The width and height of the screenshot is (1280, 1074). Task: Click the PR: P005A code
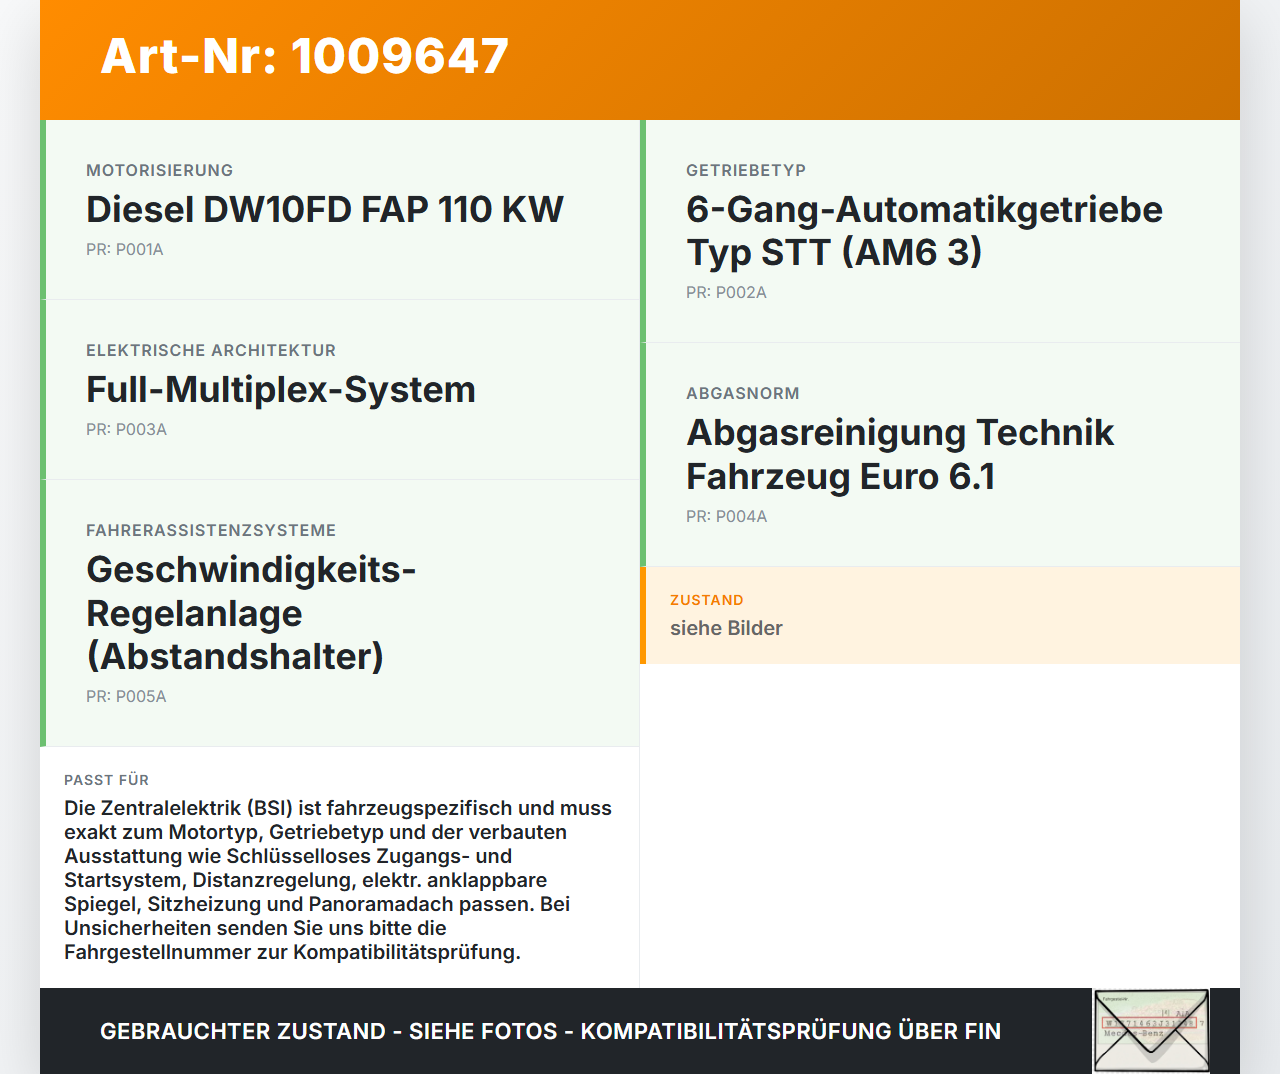pos(126,696)
